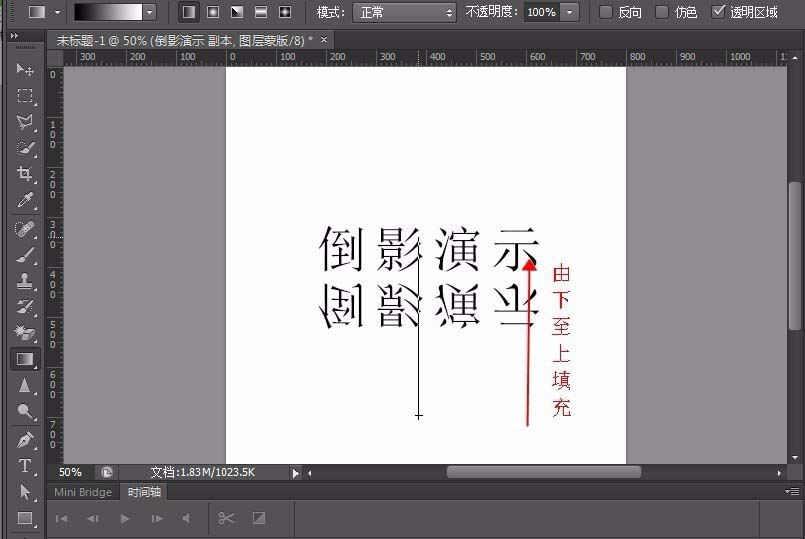Select the Healing Brush tool
805x539 pixels.
[25, 228]
